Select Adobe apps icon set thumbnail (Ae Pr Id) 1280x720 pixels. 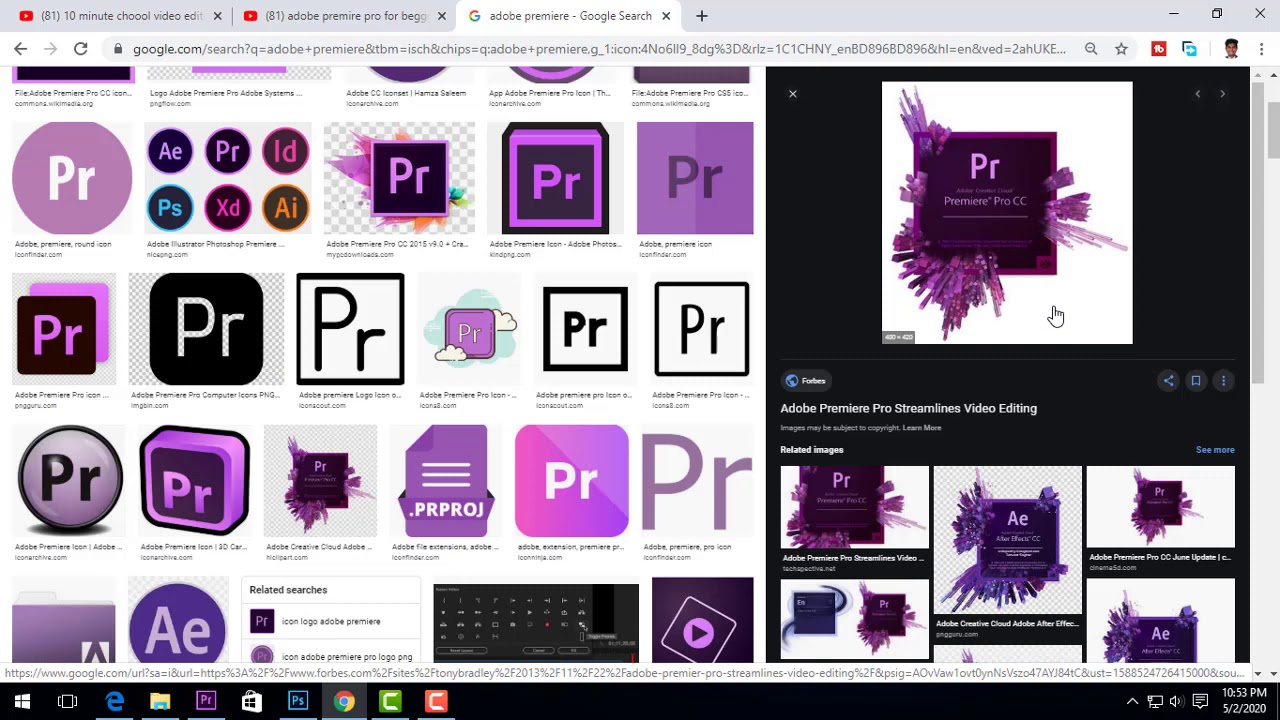tap(228, 178)
